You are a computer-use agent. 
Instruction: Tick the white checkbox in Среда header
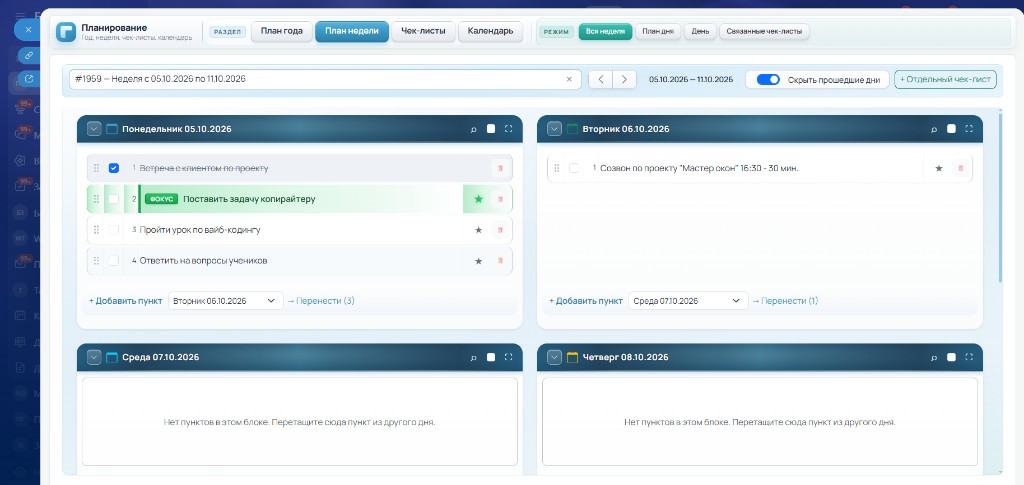[491, 357]
